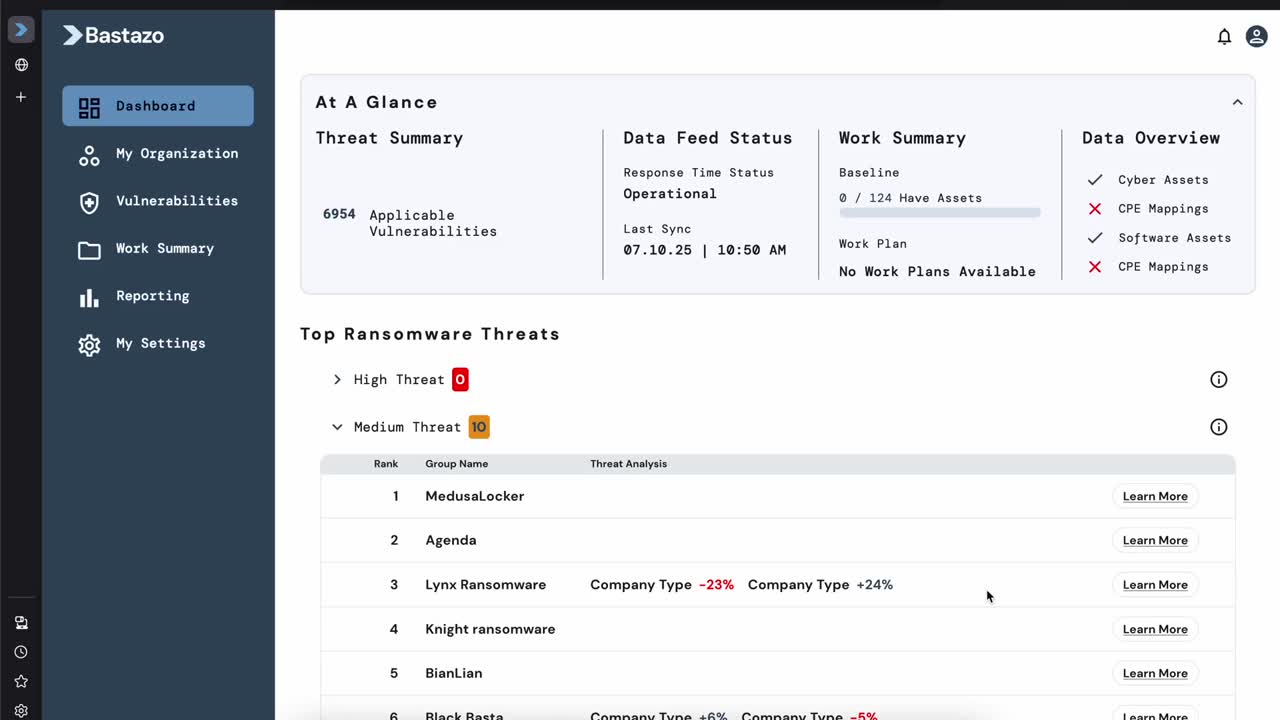Click the Rank column header
1280x720 pixels.
[386, 464]
